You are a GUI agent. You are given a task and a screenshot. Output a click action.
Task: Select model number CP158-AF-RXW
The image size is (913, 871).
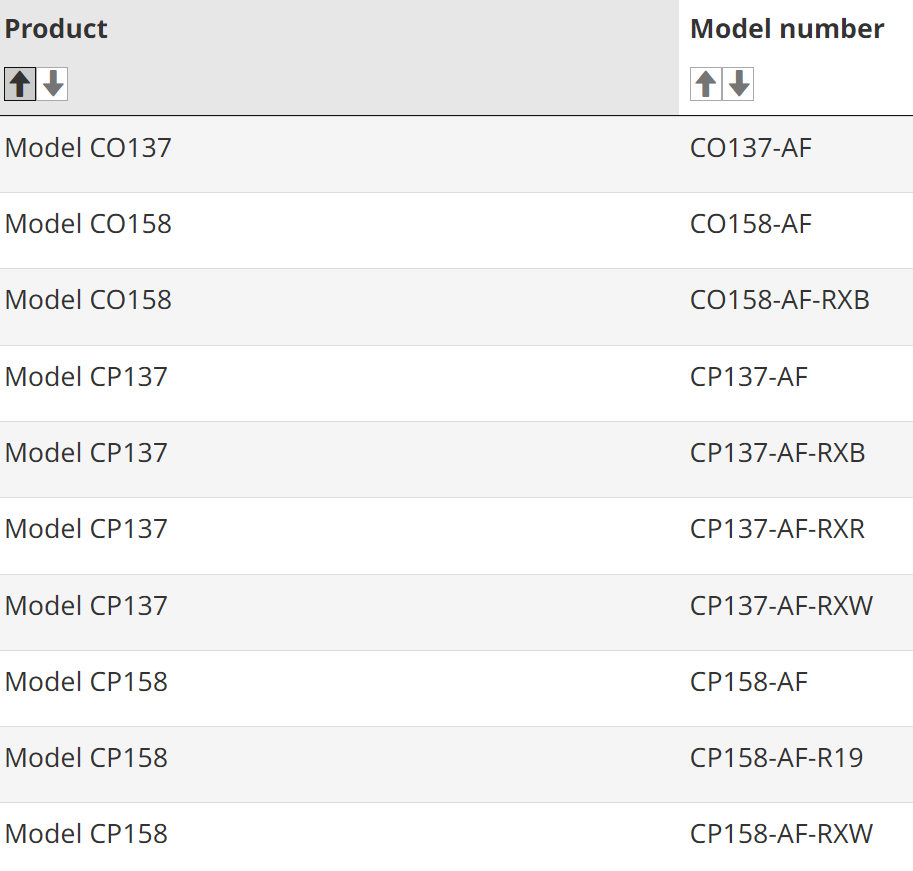781,834
